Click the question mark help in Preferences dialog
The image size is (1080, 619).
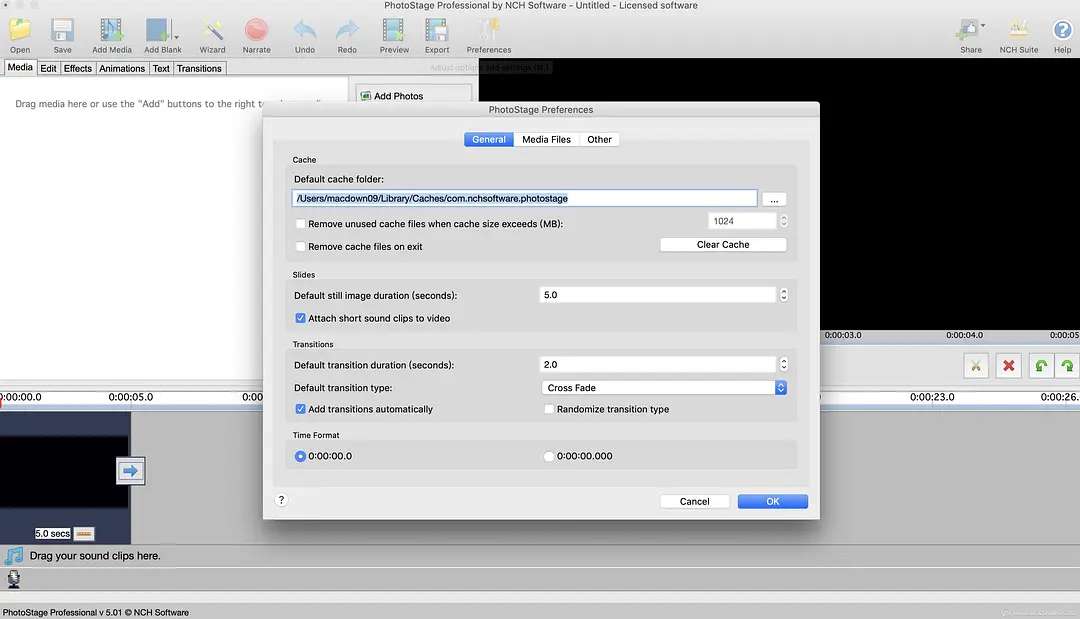click(x=281, y=500)
